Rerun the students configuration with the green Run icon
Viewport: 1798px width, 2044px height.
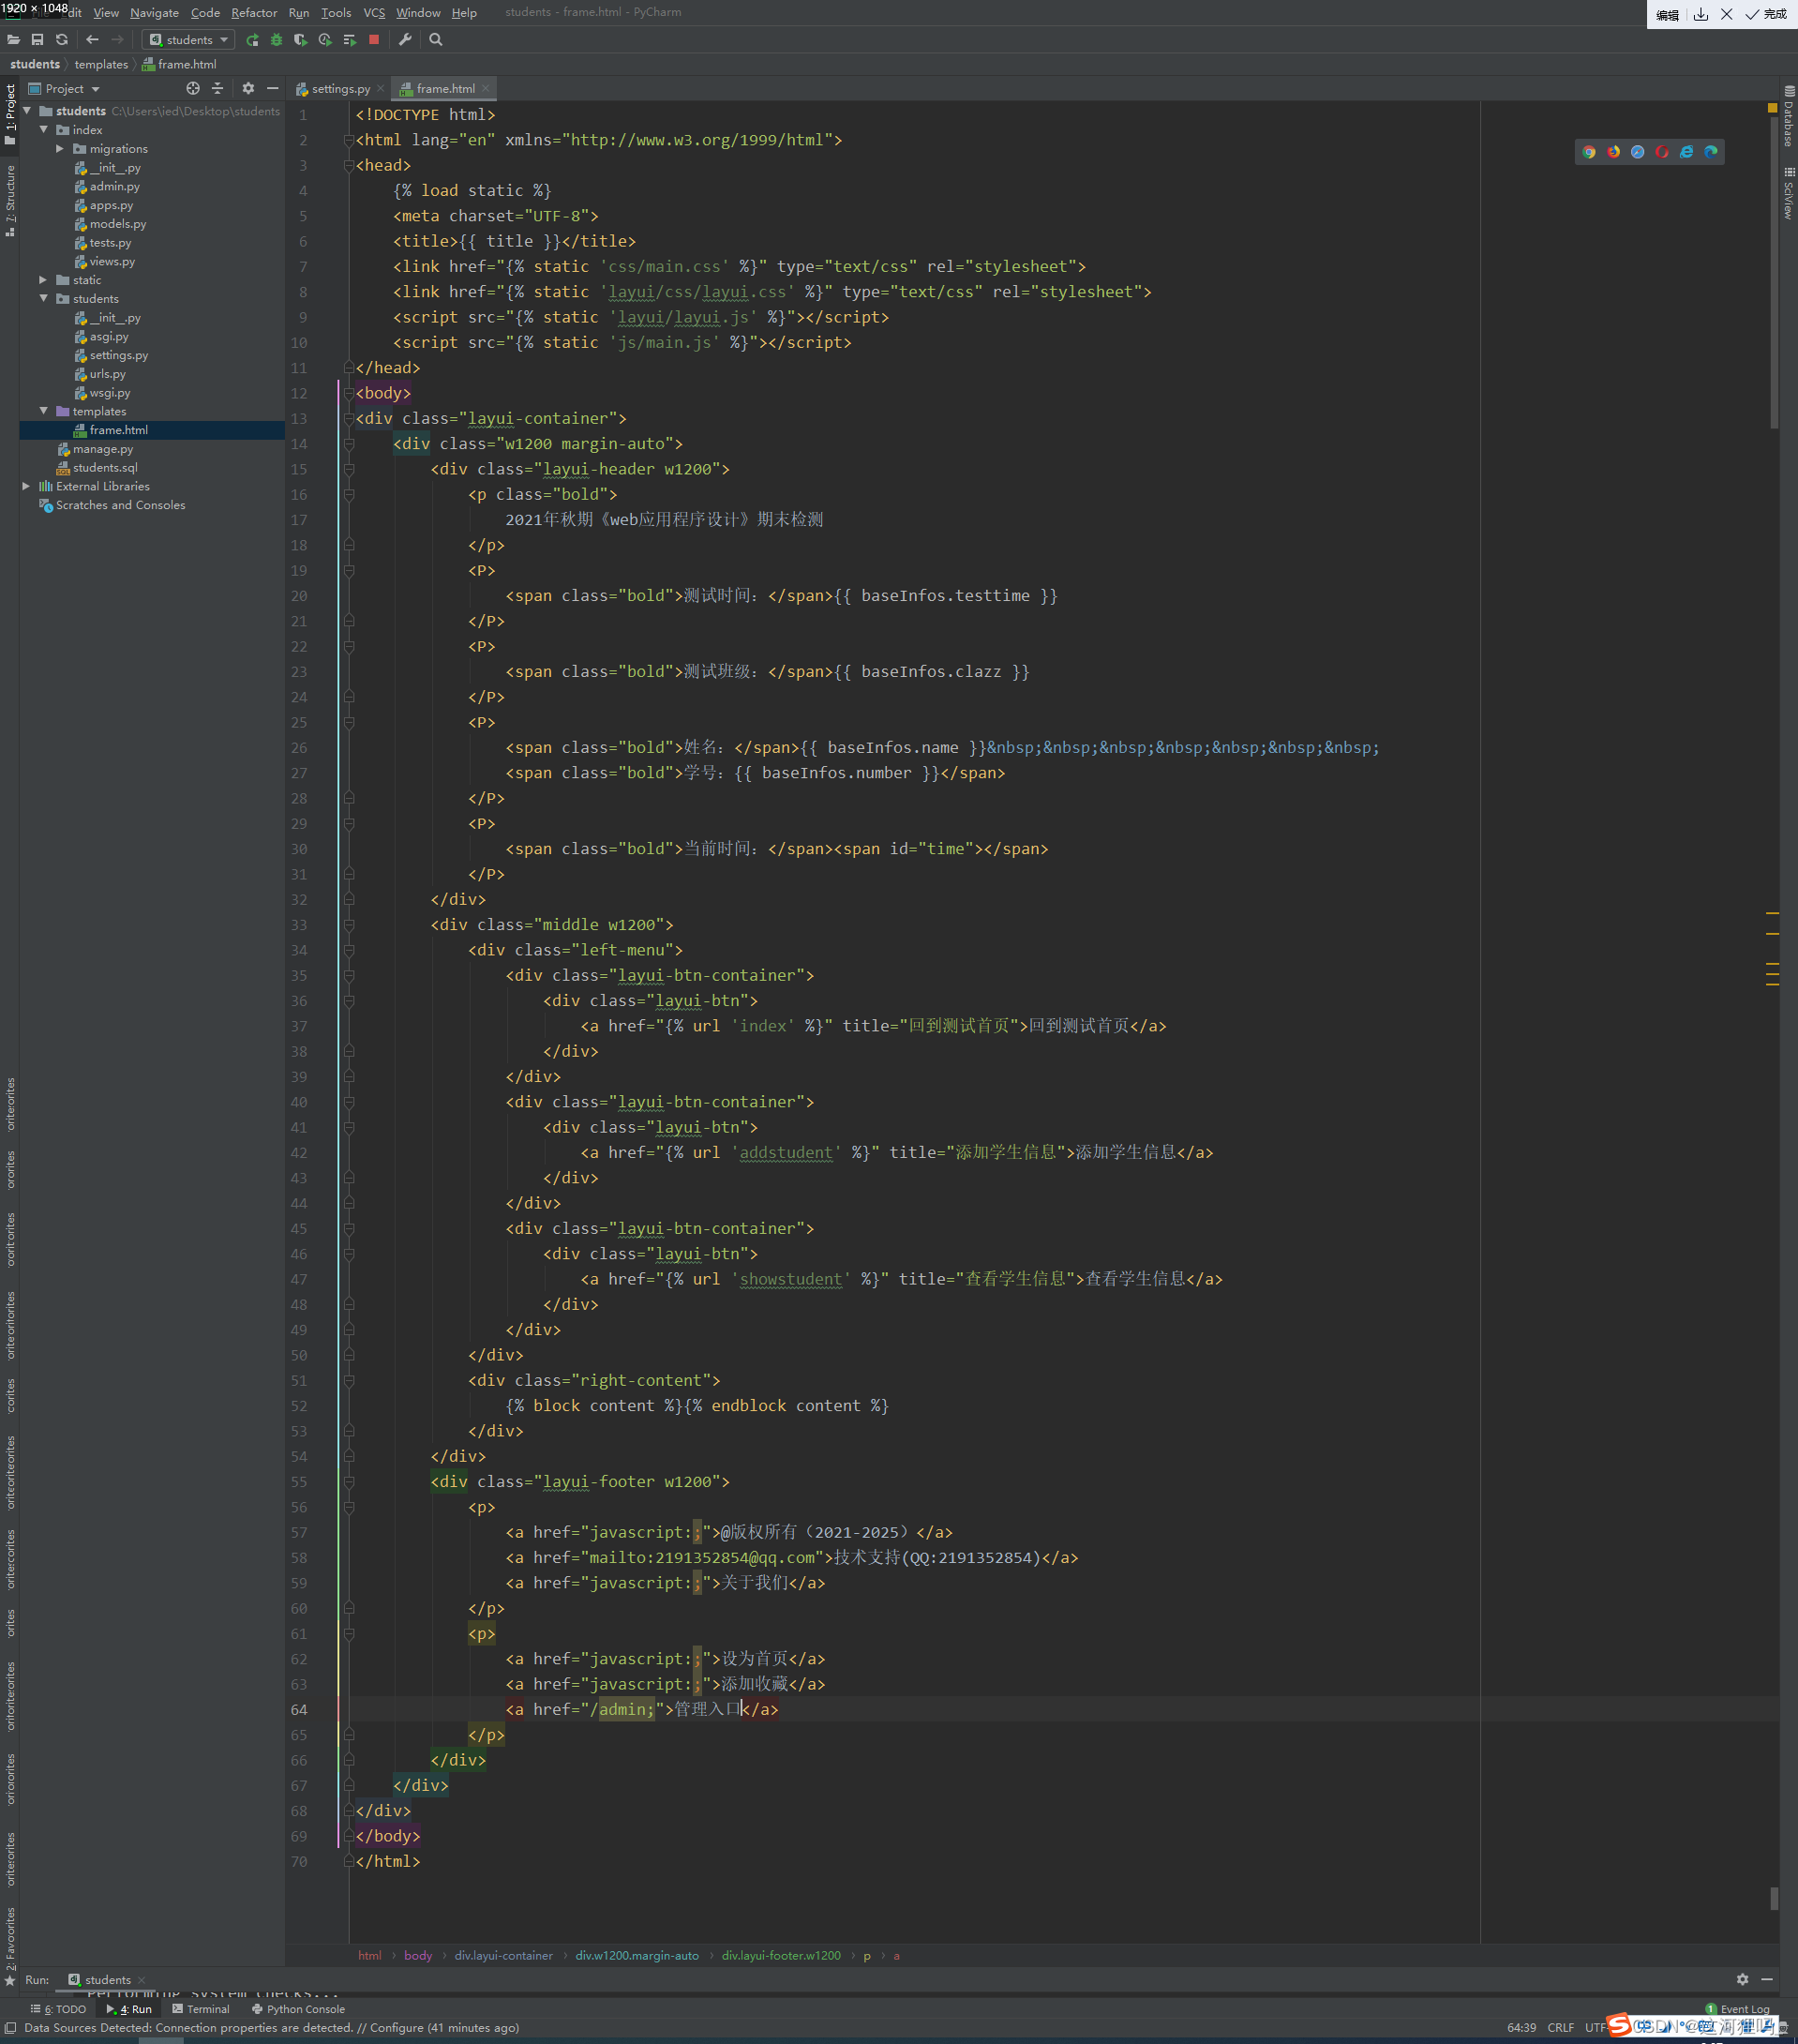pyautogui.click(x=252, y=40)
